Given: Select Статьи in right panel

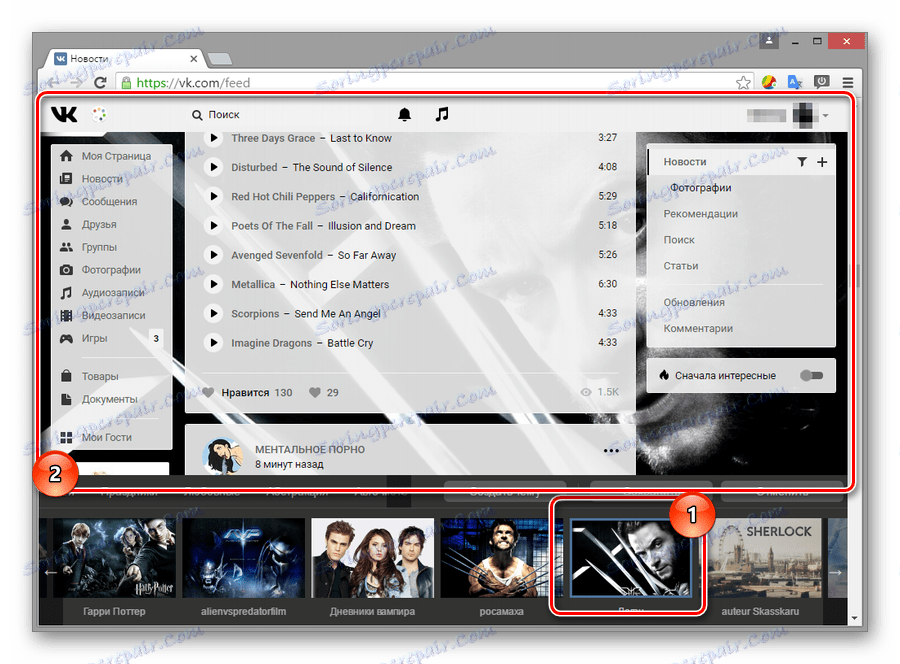Looking at the screenshot, I should [681, 266].
